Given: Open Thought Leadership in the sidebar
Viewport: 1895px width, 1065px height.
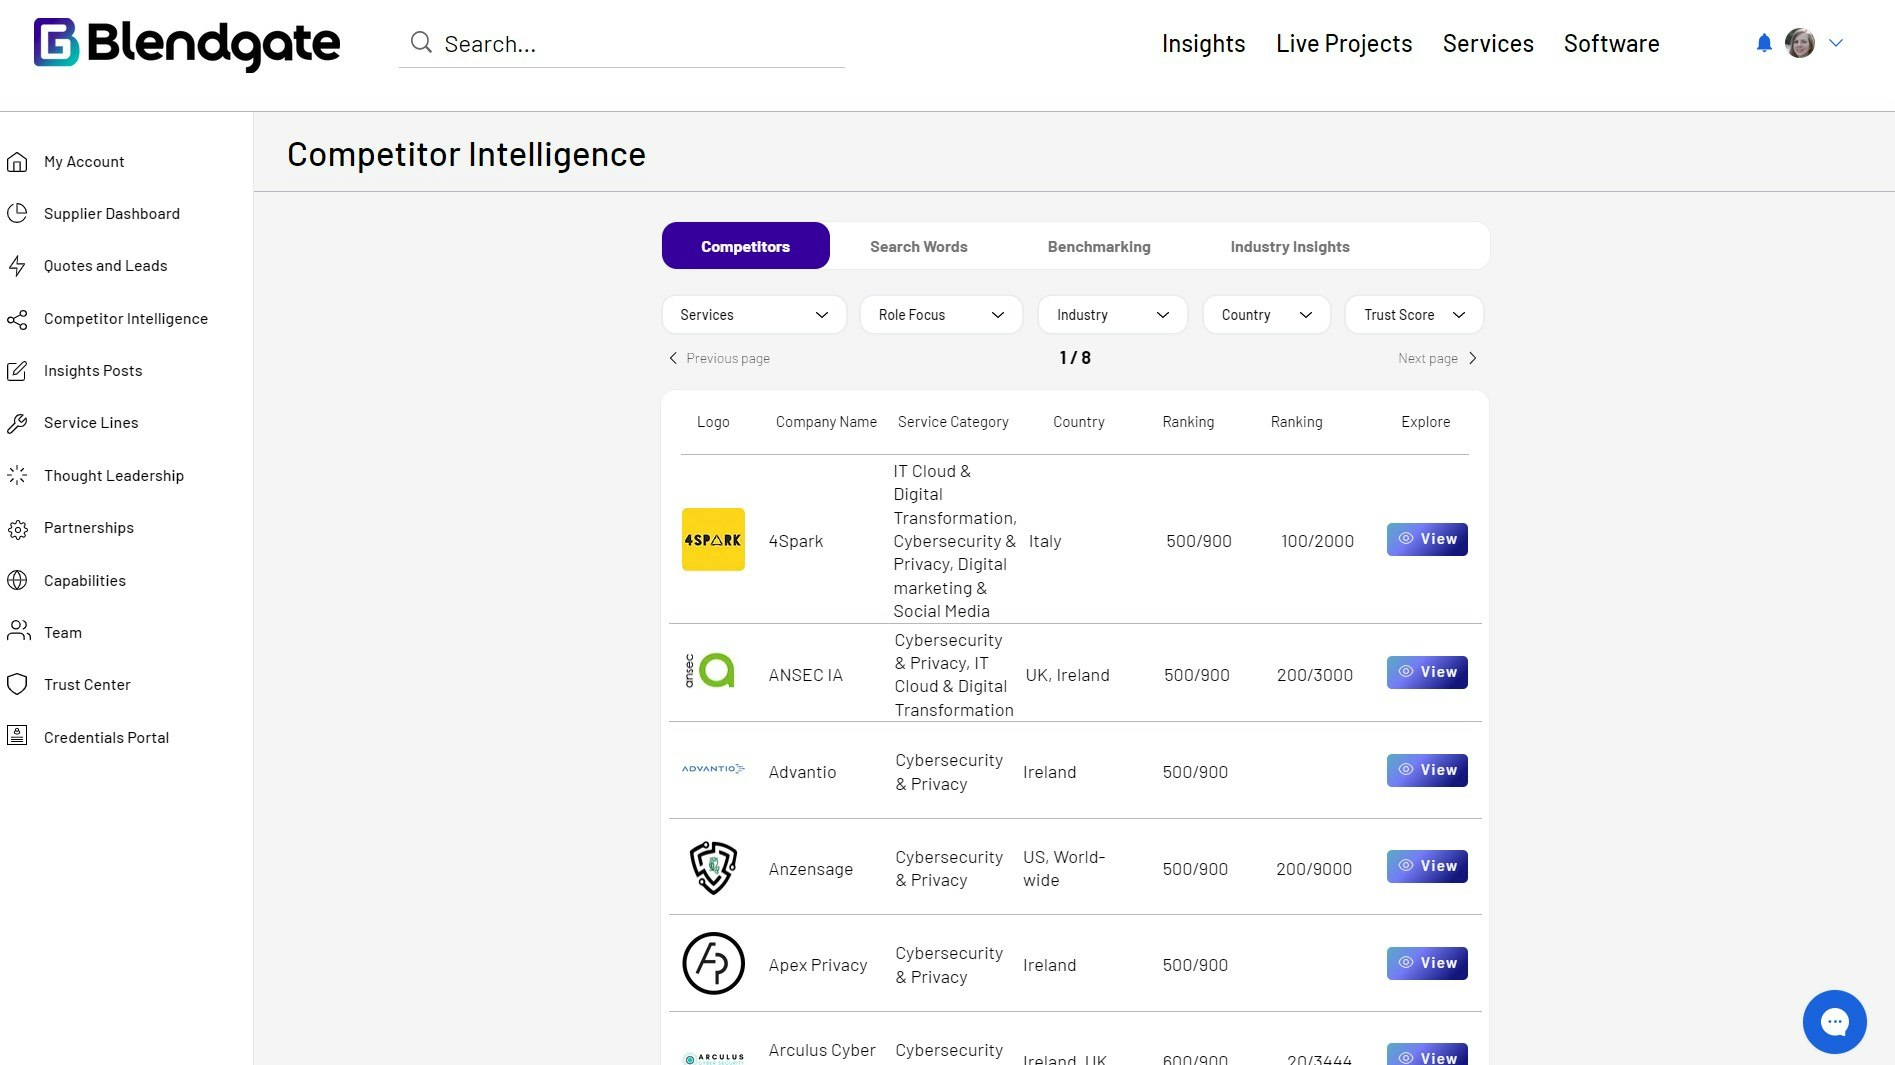Looking at the screenshot, I should pyautogui.click(x=114, y=476).
